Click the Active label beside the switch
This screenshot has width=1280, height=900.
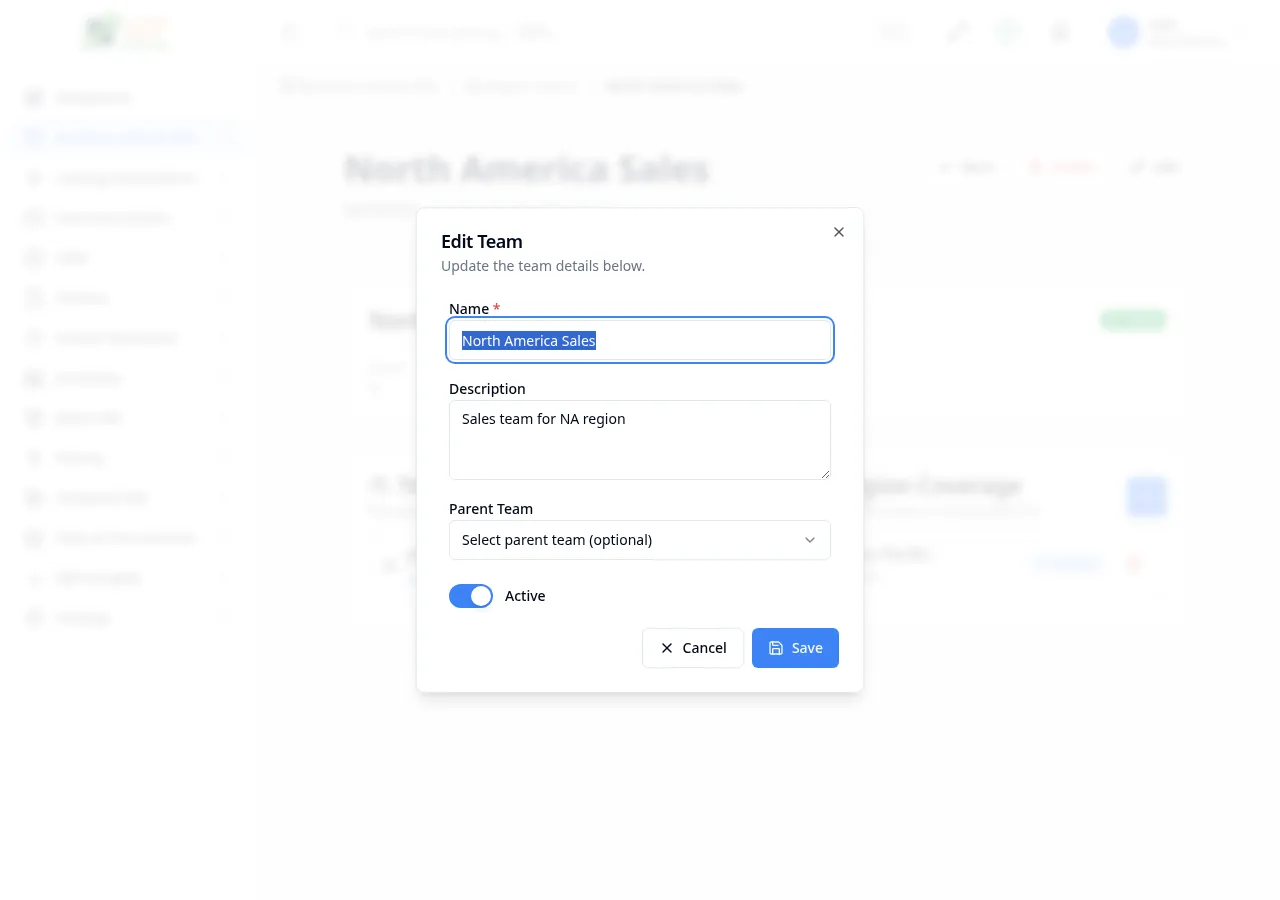pos(525,596)
